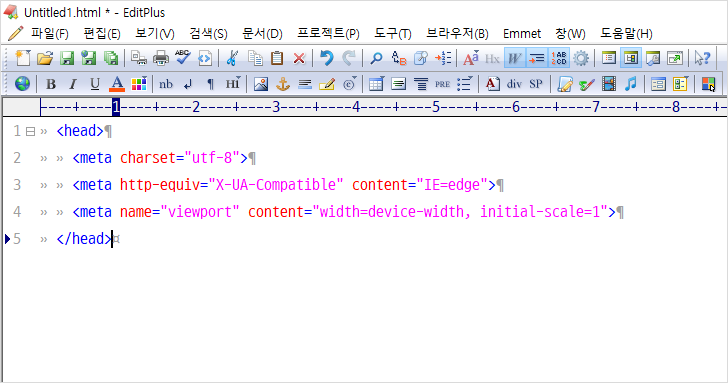
Task: Toggle the Output Window button
Action: 653,58
